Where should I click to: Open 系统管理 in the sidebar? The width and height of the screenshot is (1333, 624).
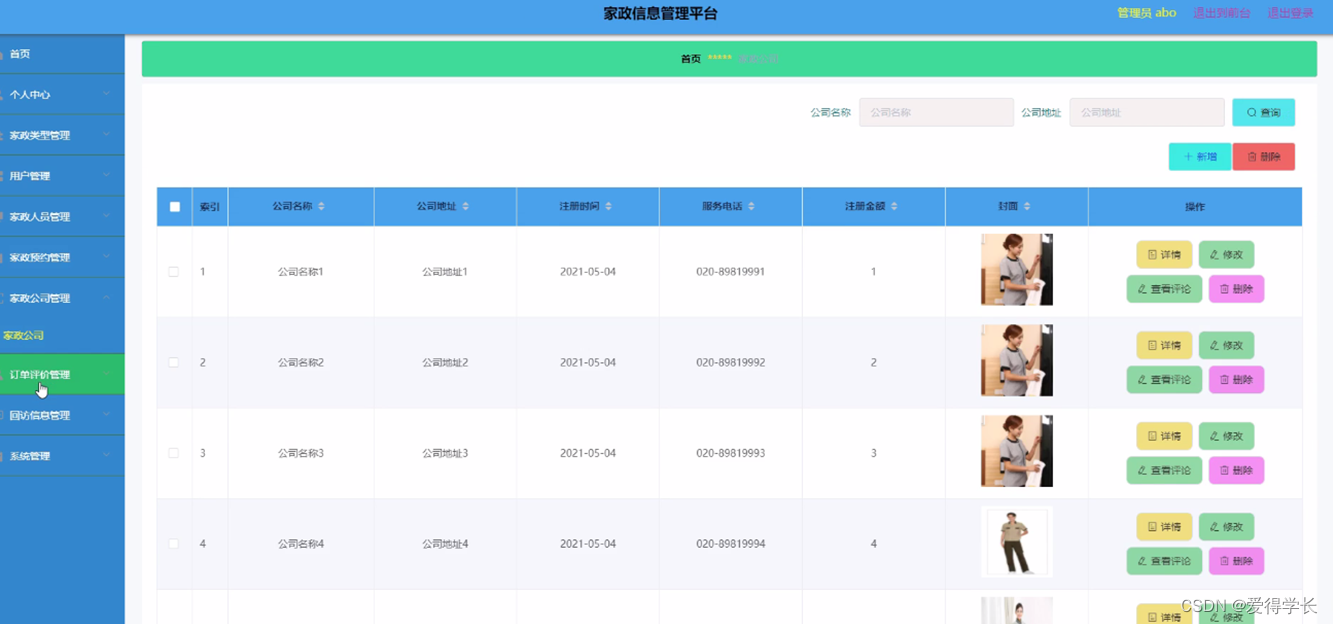coord(62,456)
